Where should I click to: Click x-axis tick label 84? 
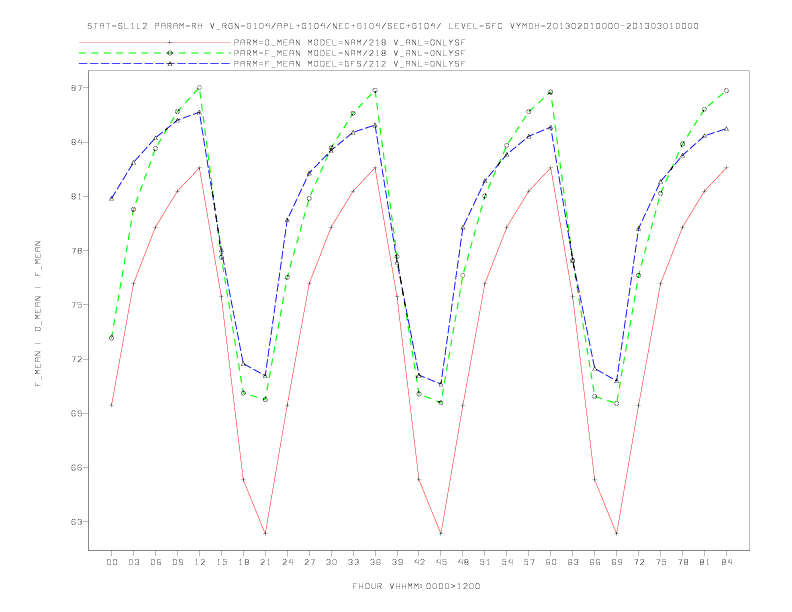727,562
